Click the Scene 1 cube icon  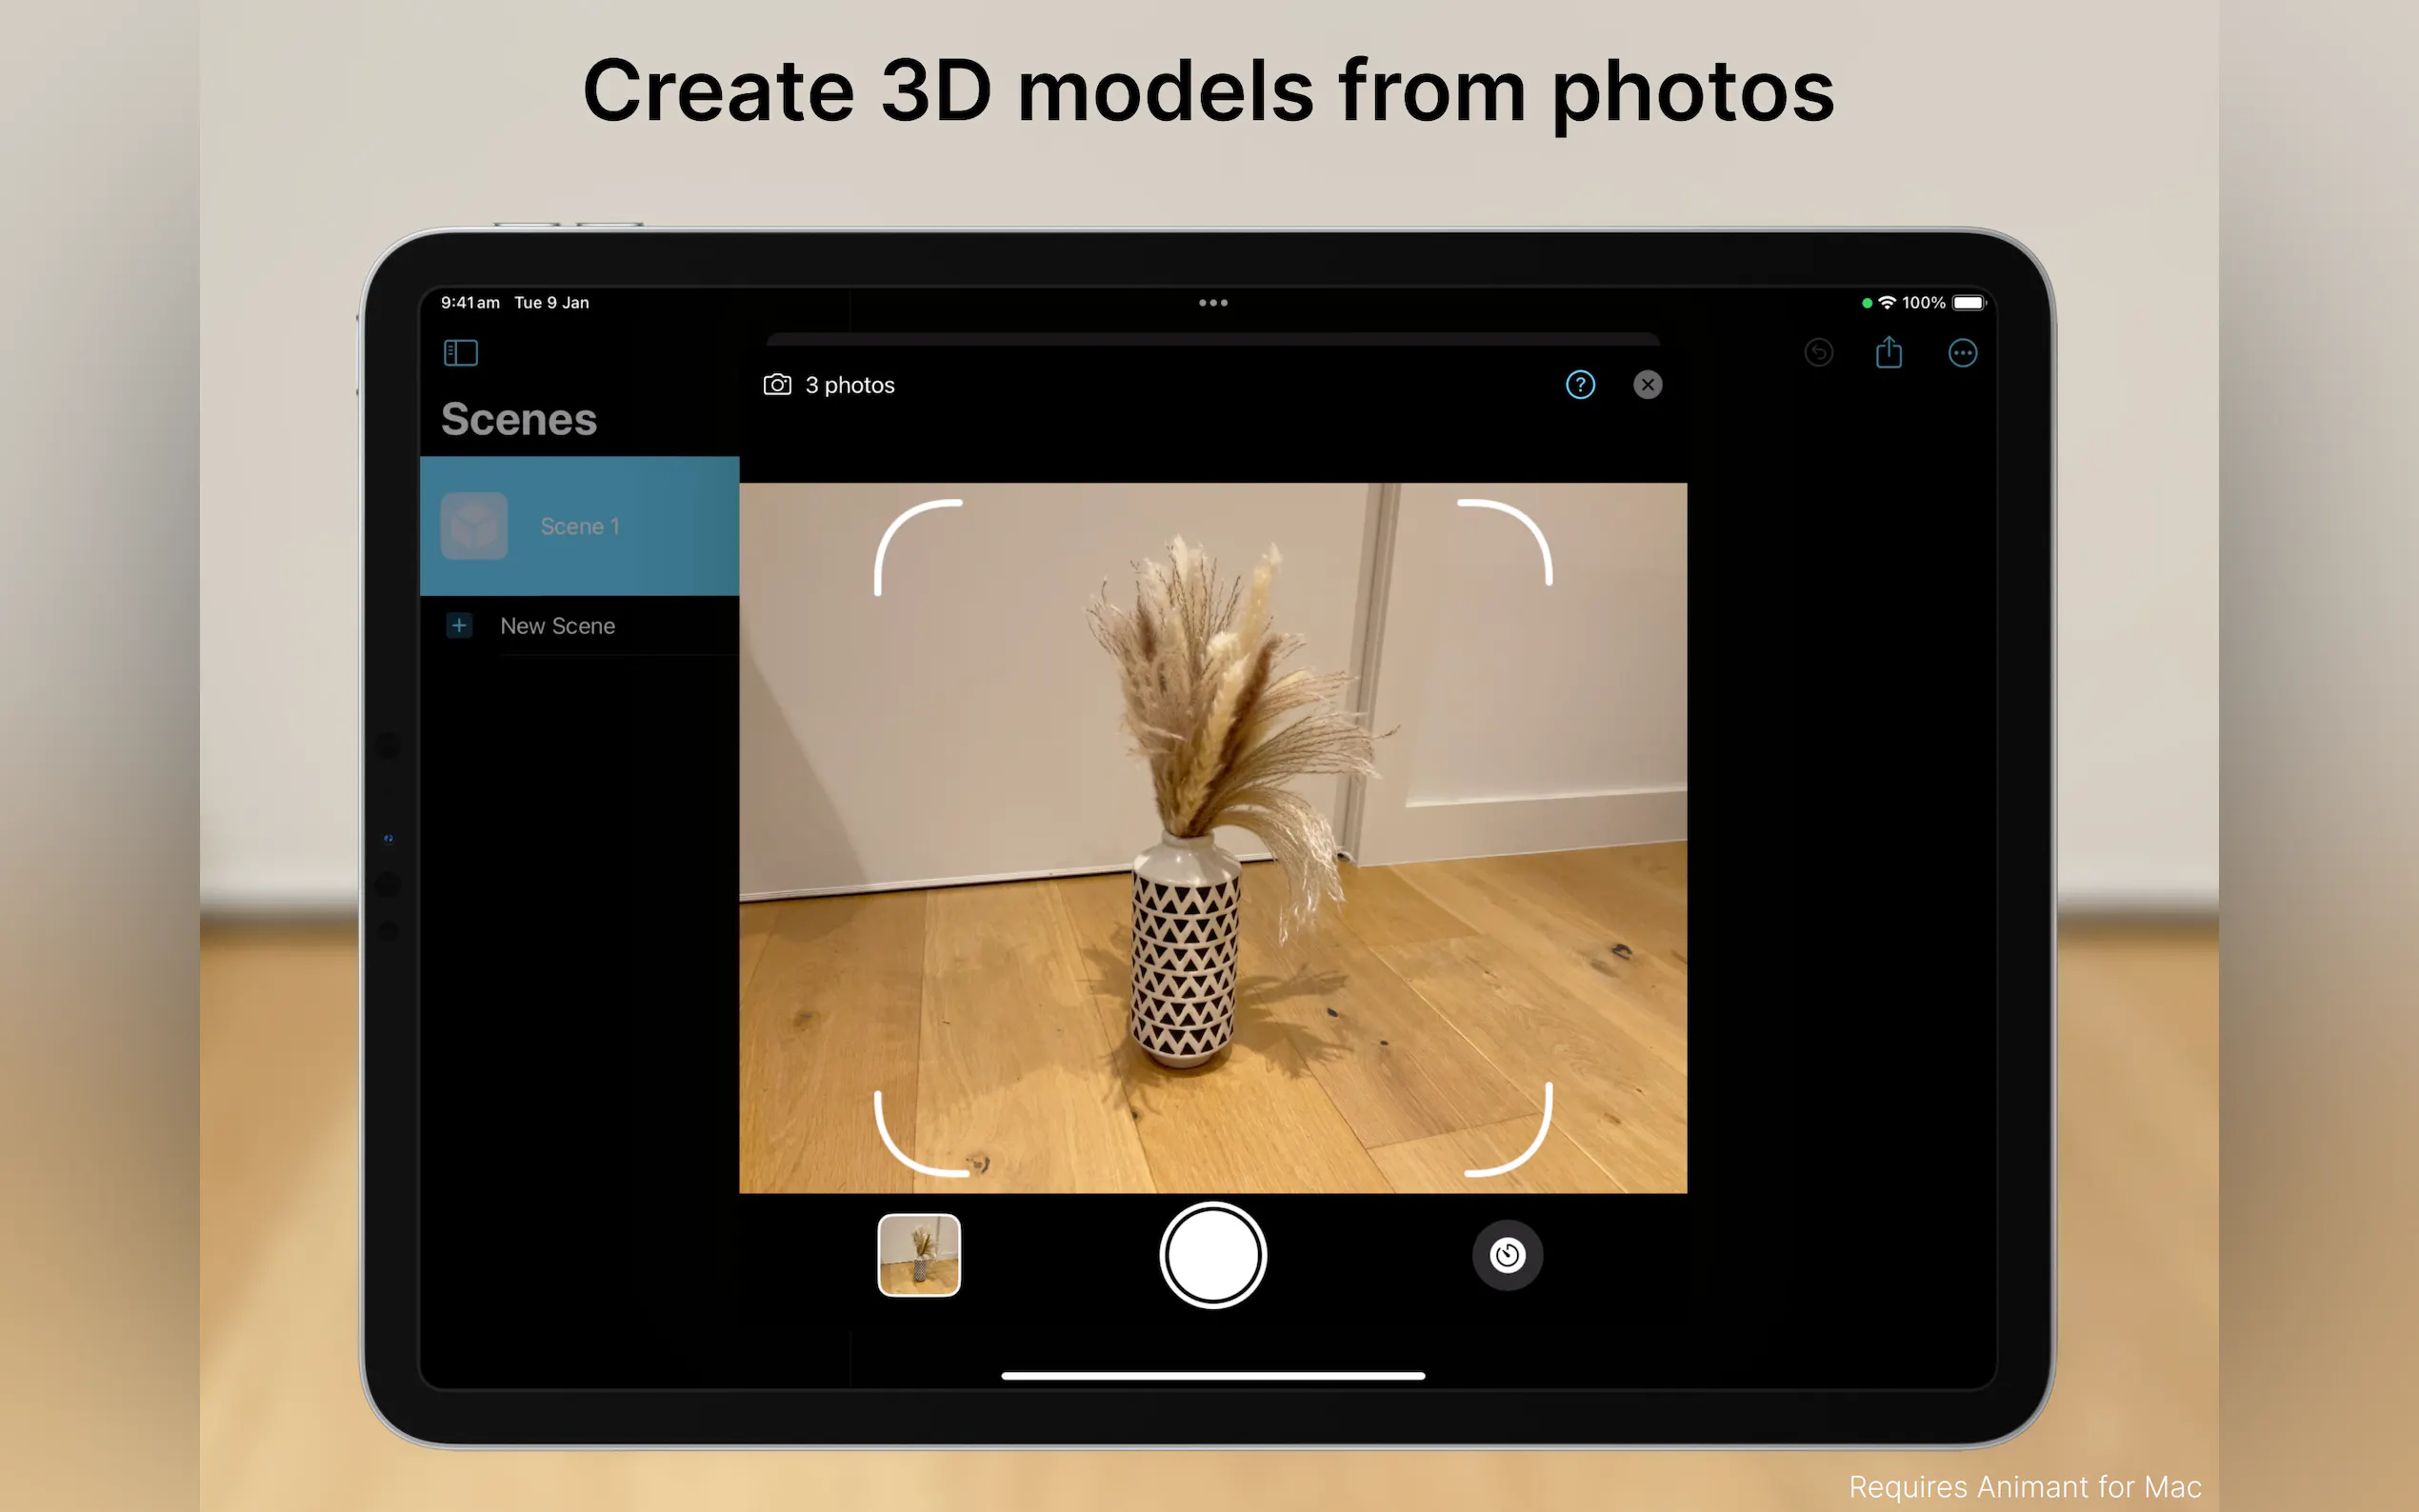click(474, 526)
